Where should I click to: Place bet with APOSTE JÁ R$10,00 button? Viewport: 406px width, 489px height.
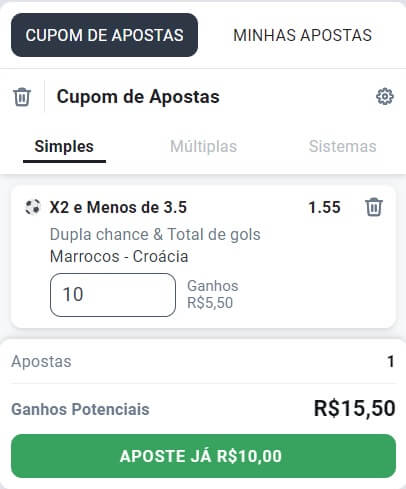click(203, 456)
